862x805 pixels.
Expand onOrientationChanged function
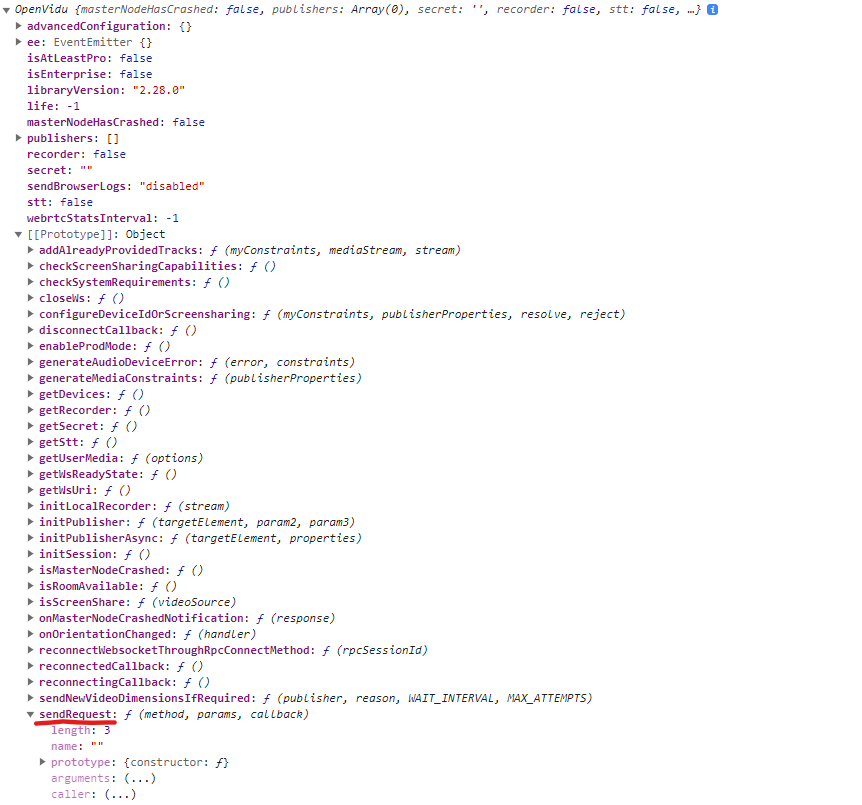coord(31,633)
